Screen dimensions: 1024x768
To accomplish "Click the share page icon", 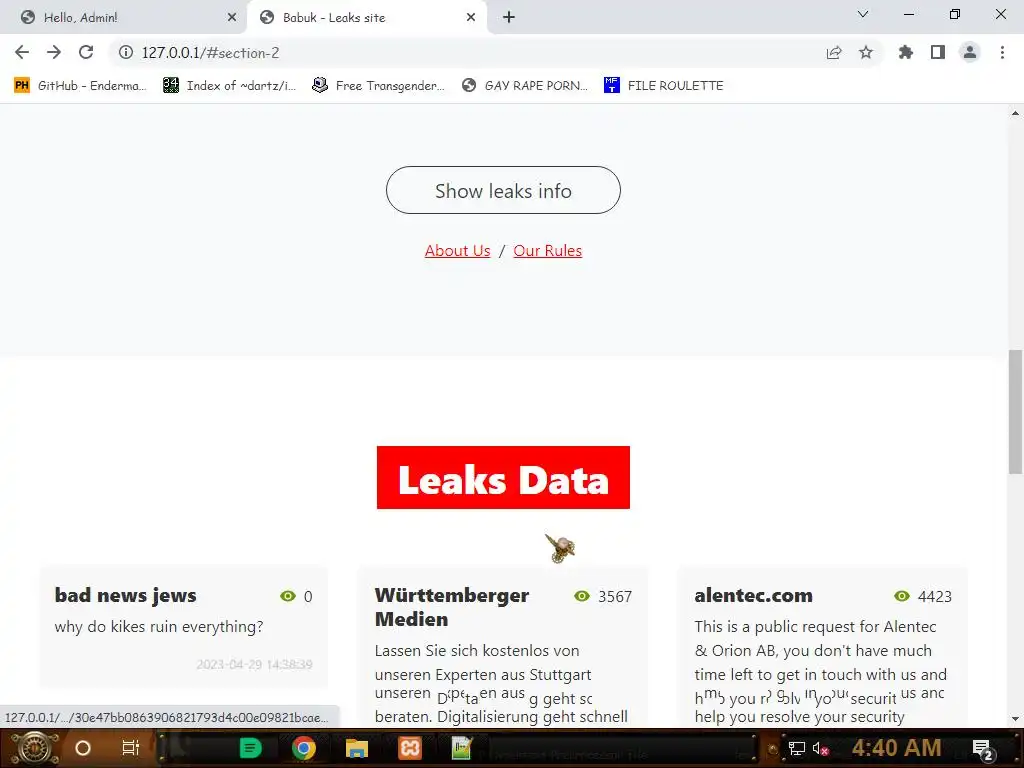I will [834, 52].
